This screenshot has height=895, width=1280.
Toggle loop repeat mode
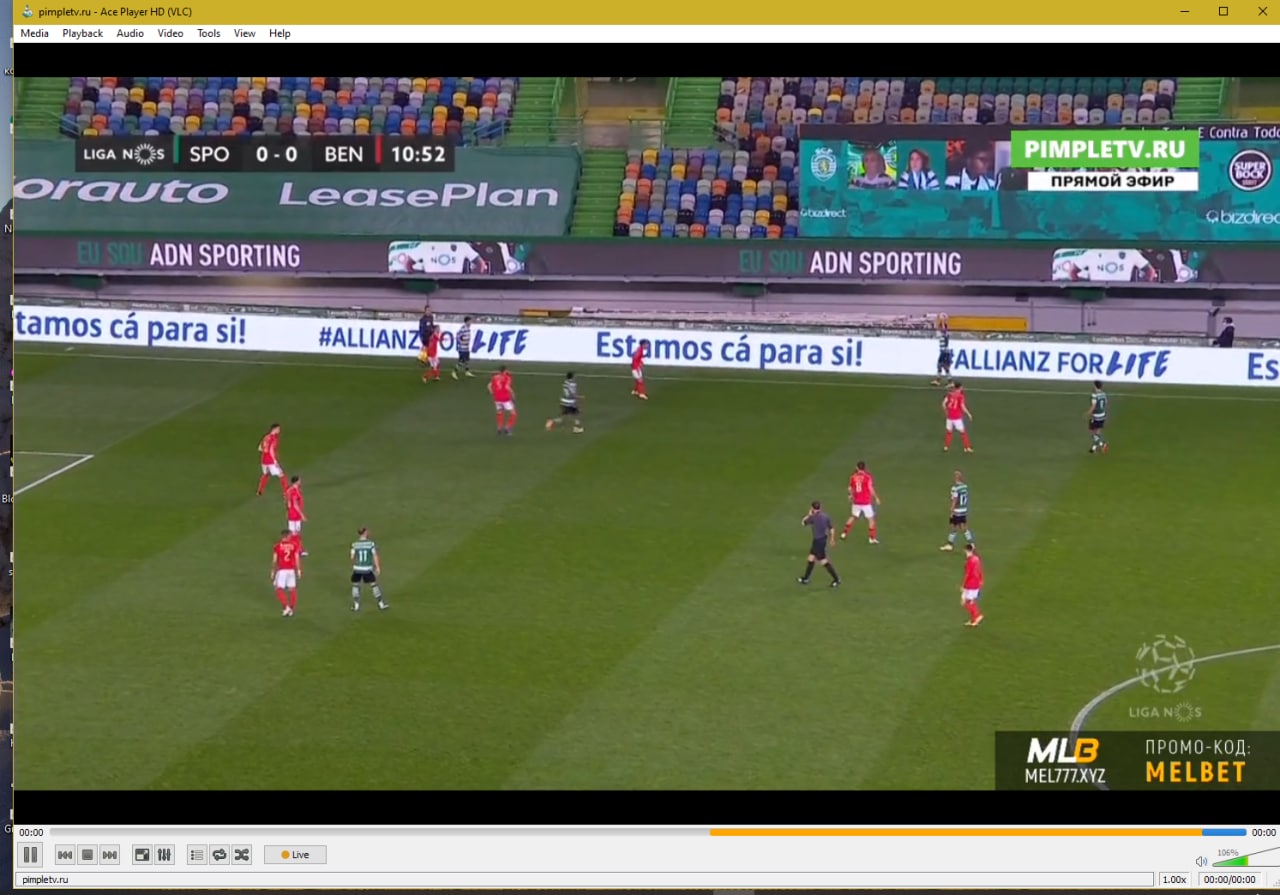pyautogui.click(x=219, y=855)
